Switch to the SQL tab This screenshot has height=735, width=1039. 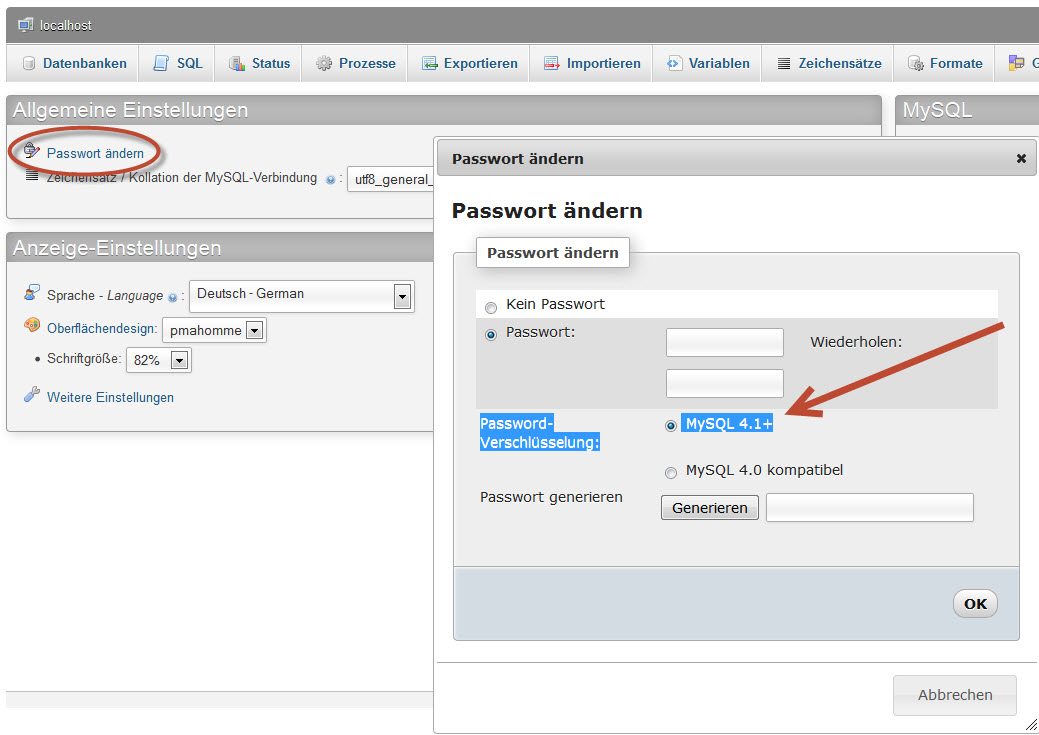pyautogui.click(x=177, y=63)
